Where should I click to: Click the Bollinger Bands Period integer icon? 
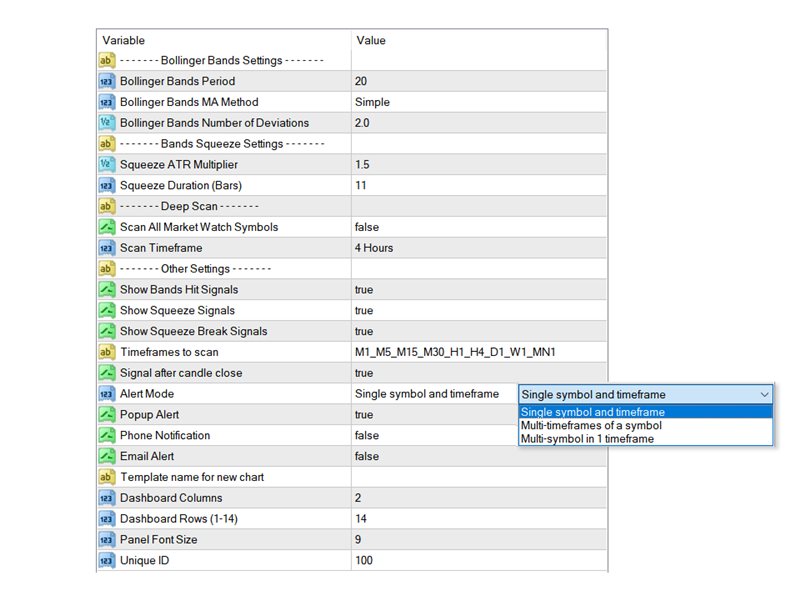(106, 81)
